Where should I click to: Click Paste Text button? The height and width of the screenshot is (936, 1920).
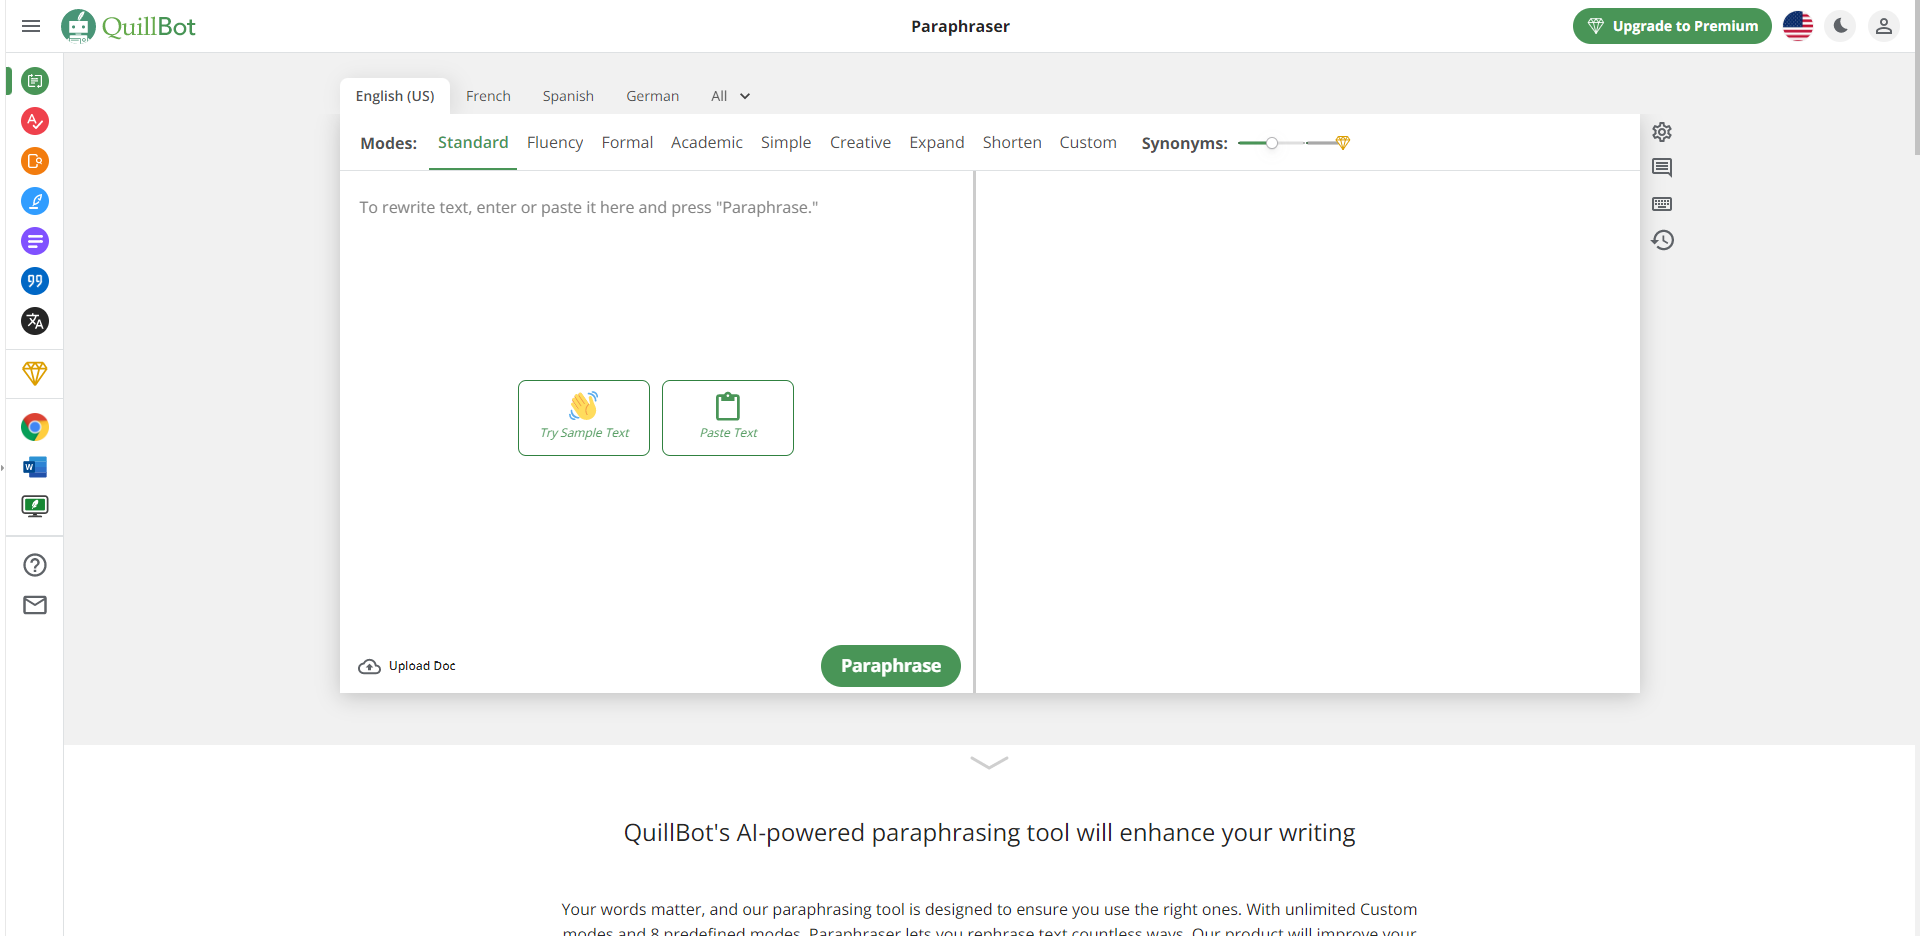(728, 418)
